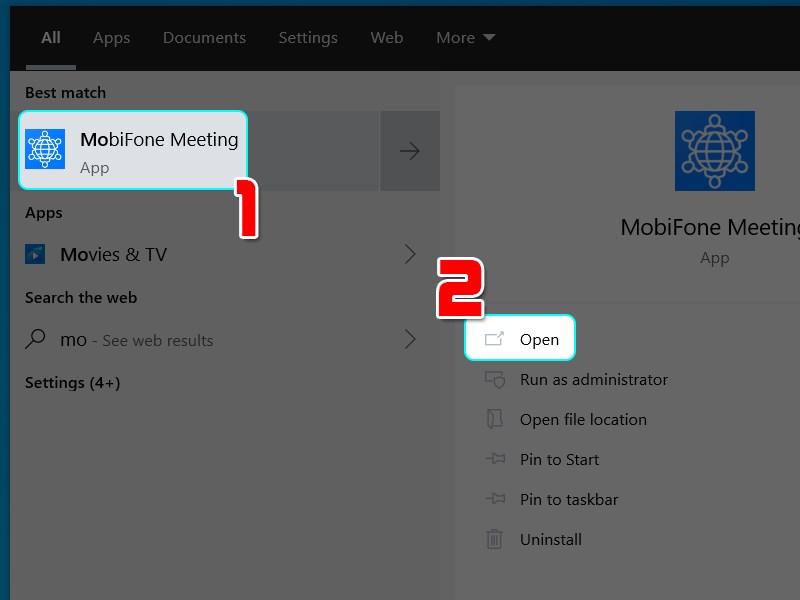Click the large MobiFone Meeting icon in details pane
The image size is (800, 600).
(714, 151)
